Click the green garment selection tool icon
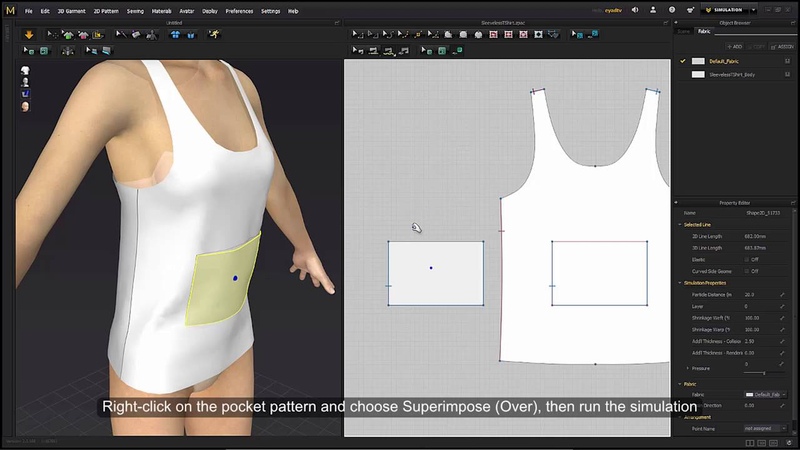The height and width of the screenshot is (450, 800). click(68, 35)
